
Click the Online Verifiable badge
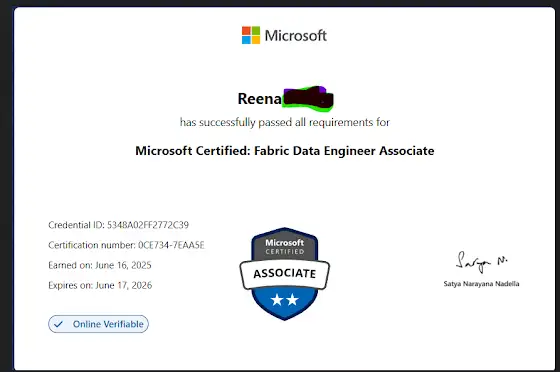[98, 324]
